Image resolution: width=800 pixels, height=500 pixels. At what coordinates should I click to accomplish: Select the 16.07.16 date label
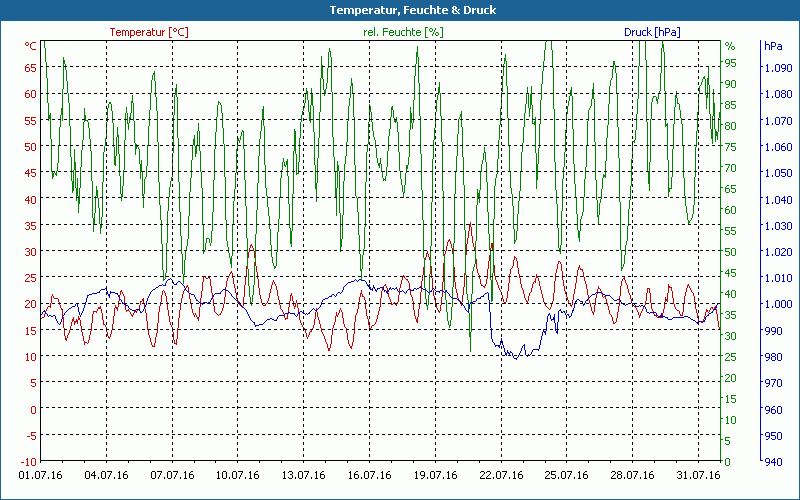370,475
